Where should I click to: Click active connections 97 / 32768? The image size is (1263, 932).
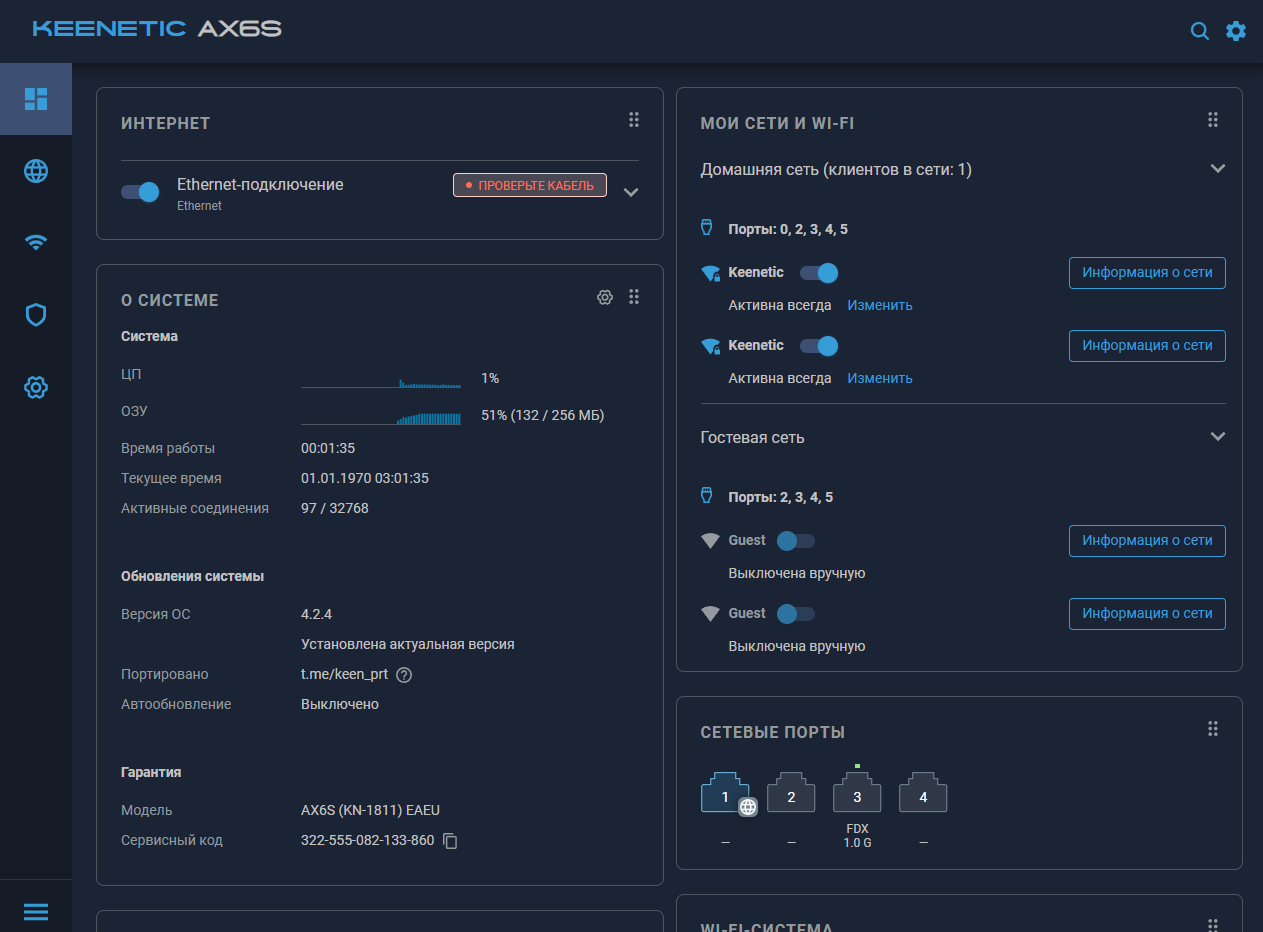(x=335, y=509)
